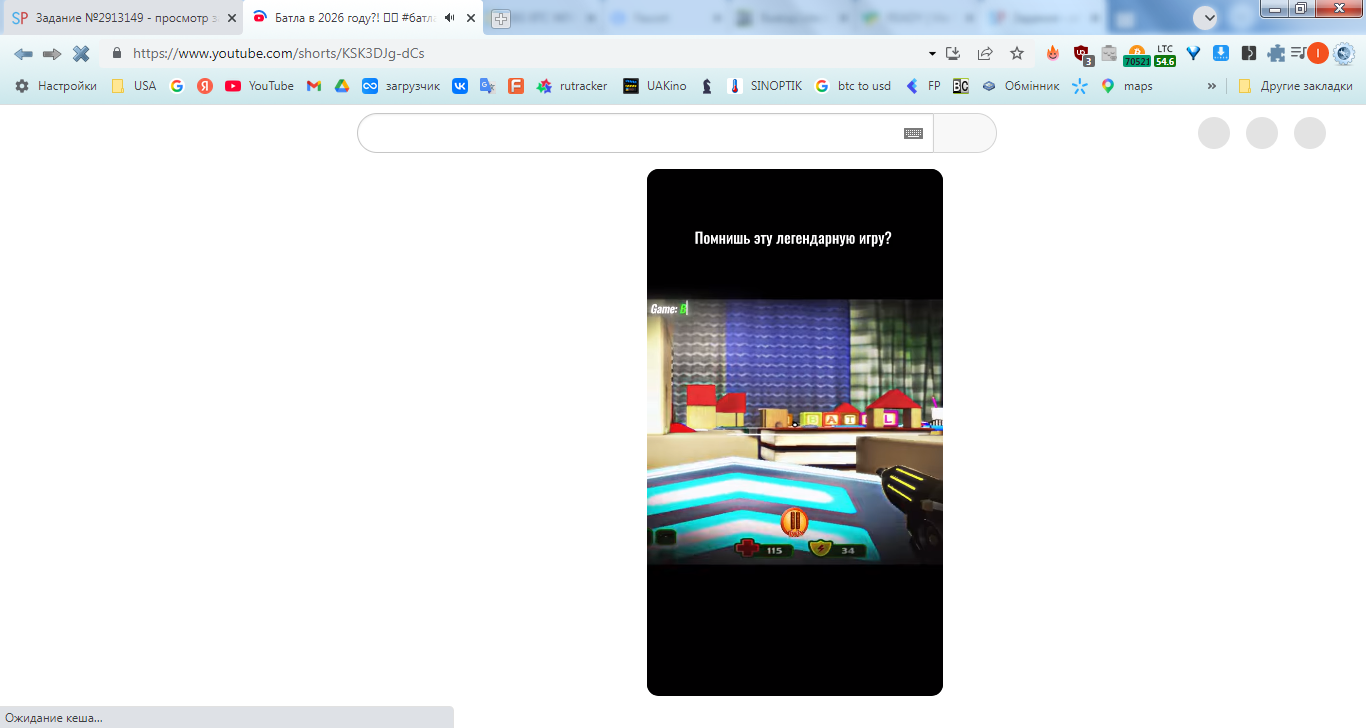Viewport: 1366px width, 728px height.
Task: Open the uBlock Origin extension icon
Action: tap(1082, 54)
